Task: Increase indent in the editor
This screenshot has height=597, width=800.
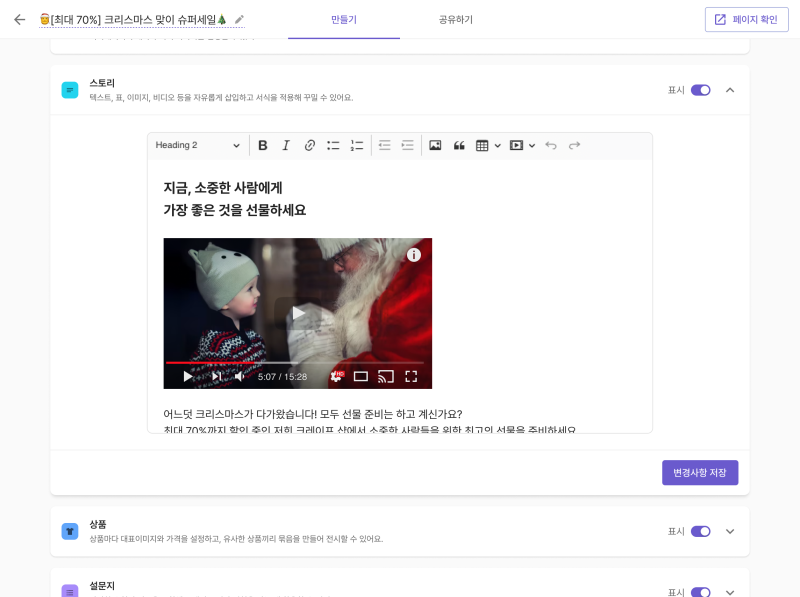Action: pos(408,145)
